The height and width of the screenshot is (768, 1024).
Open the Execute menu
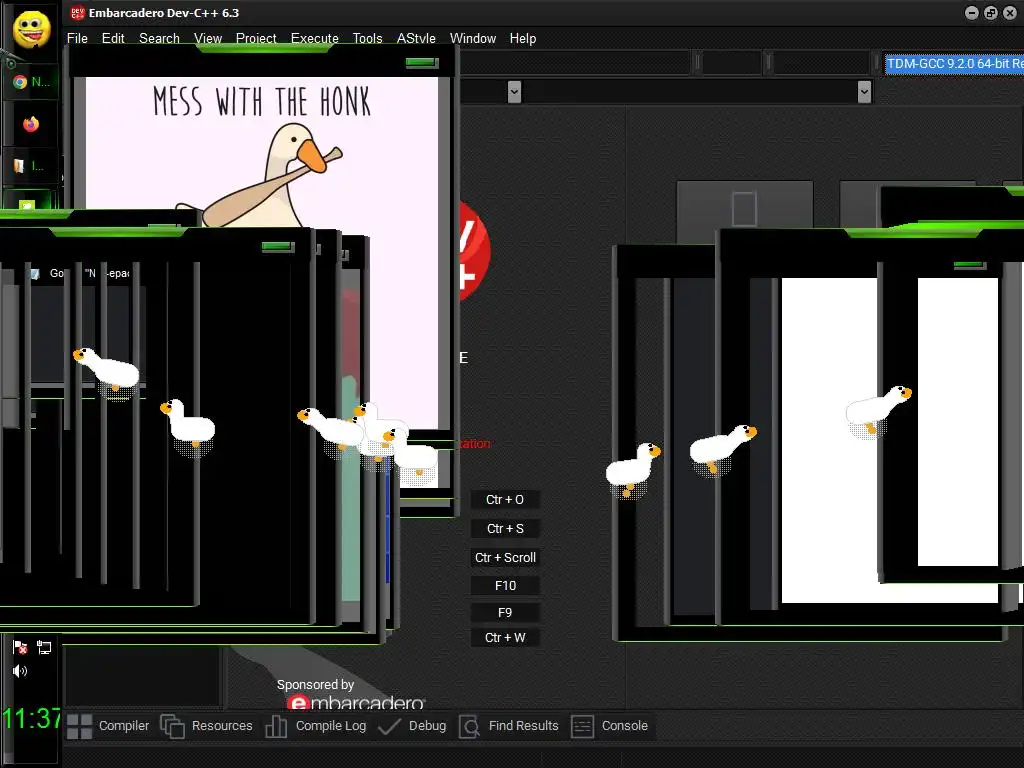point(315,39)
